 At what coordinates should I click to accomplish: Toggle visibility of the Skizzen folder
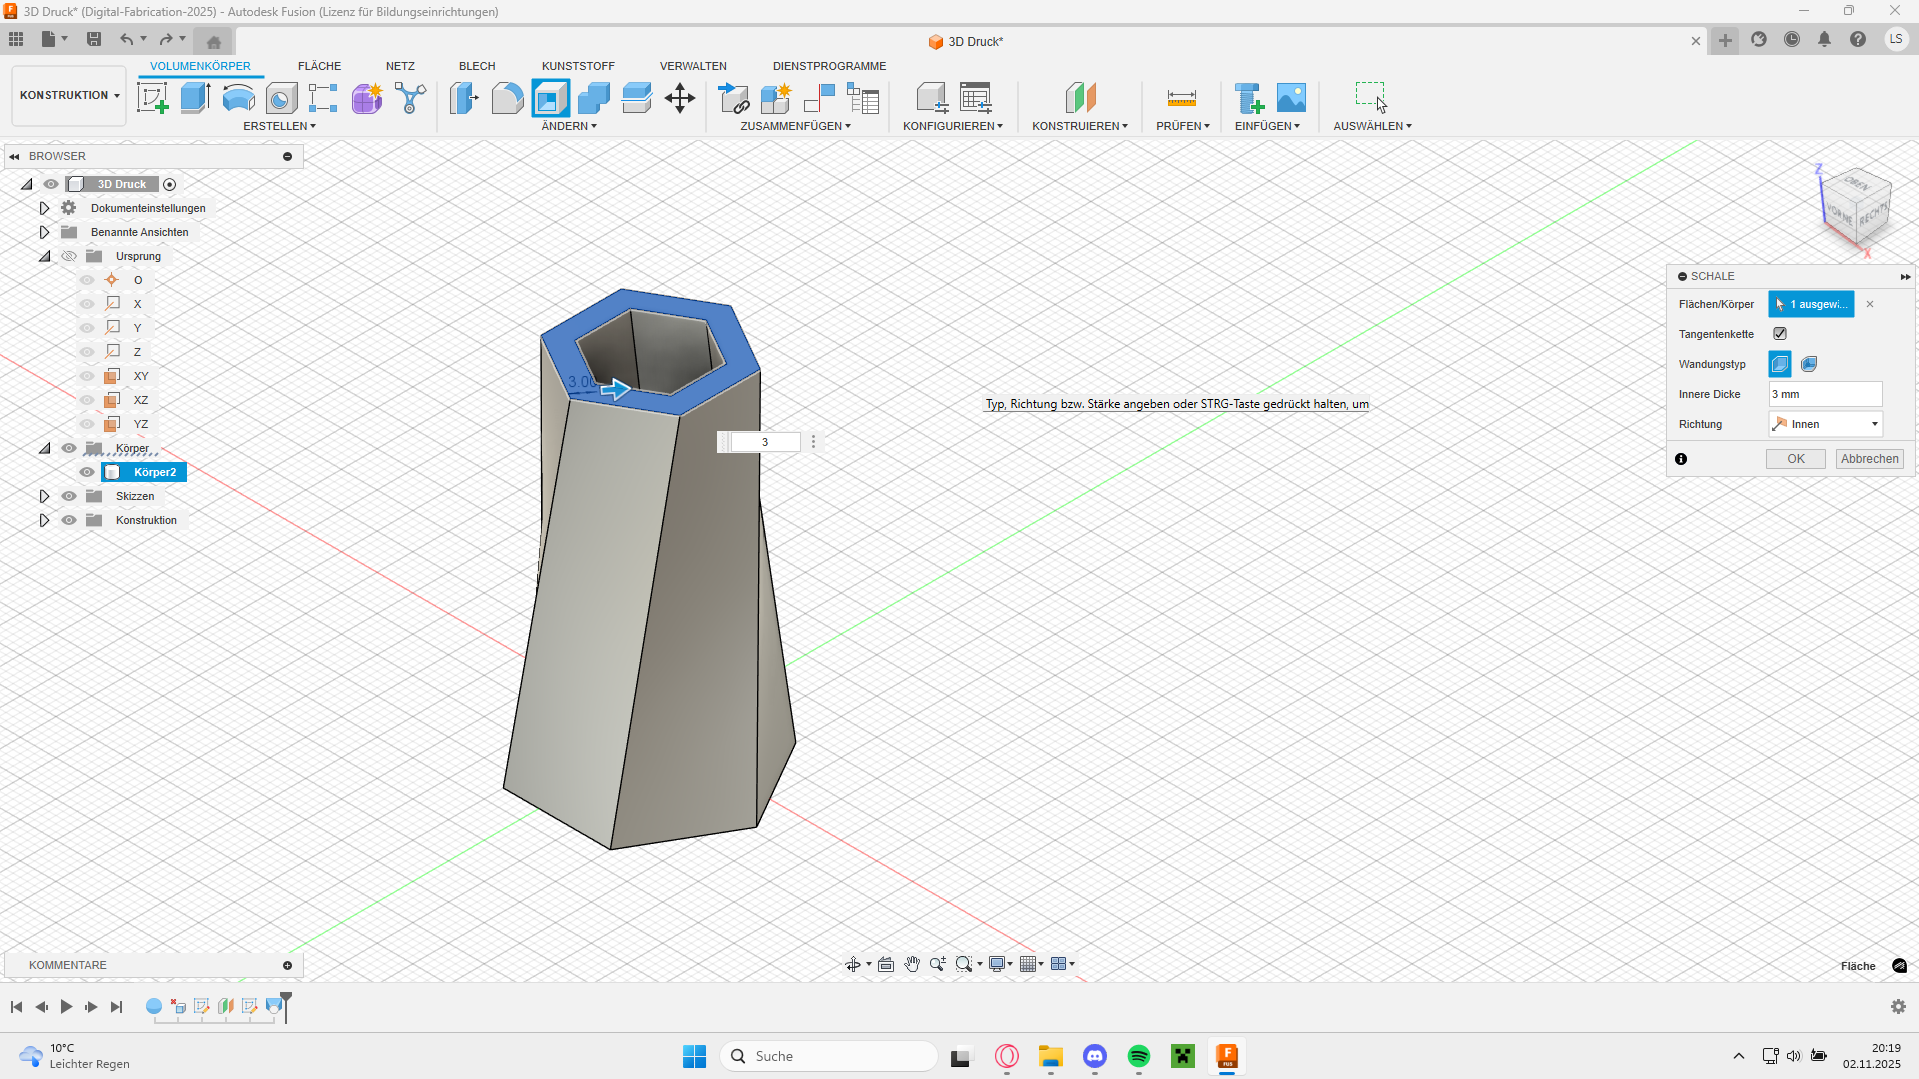point(69,496)
